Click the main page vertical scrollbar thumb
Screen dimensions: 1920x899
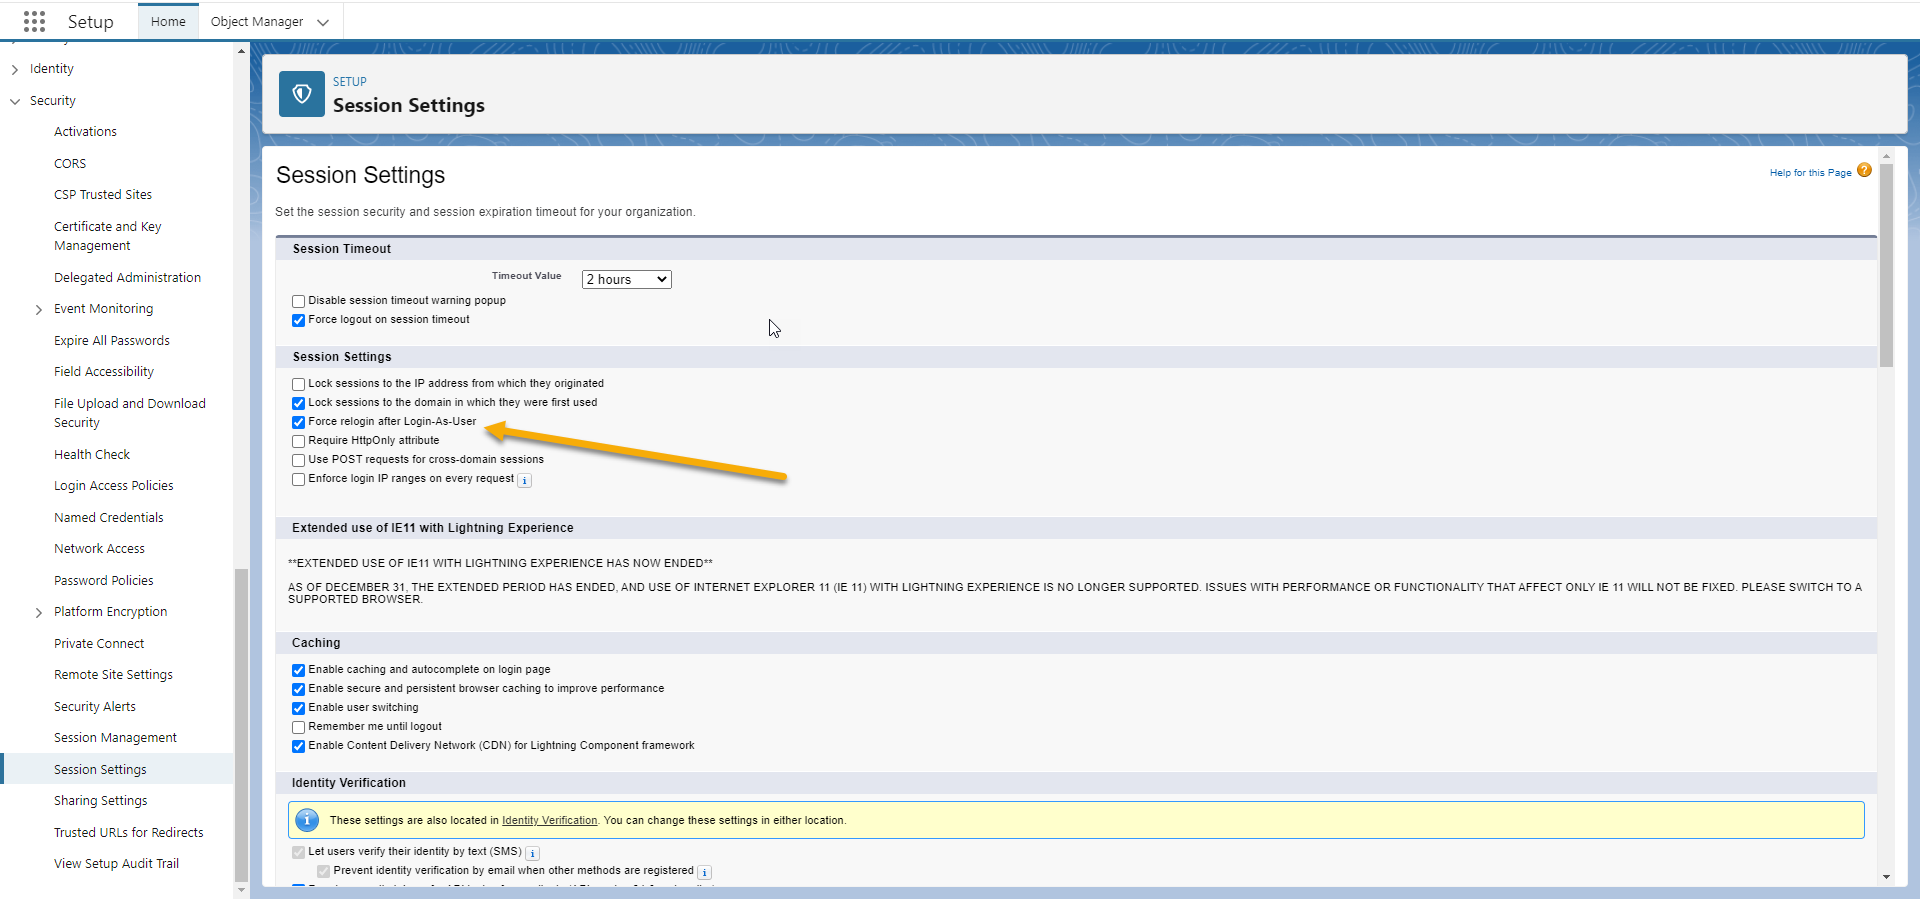pos(1886,266)
